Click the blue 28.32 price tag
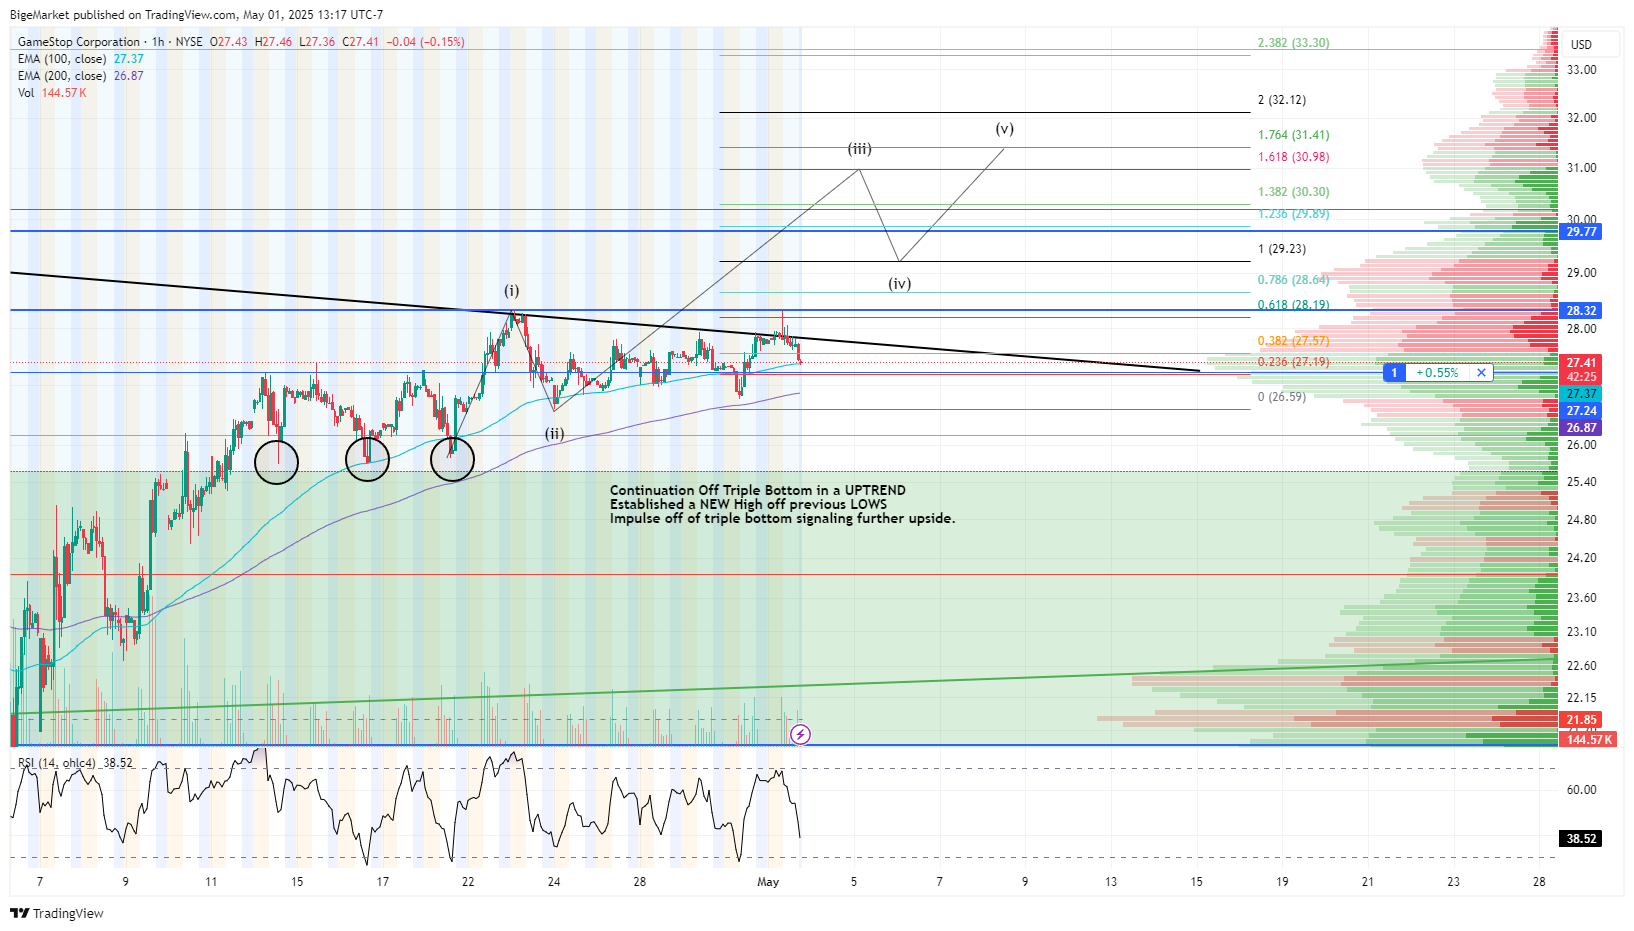The width and height of the screenshot is (1634, 931). coord(1581,311)
